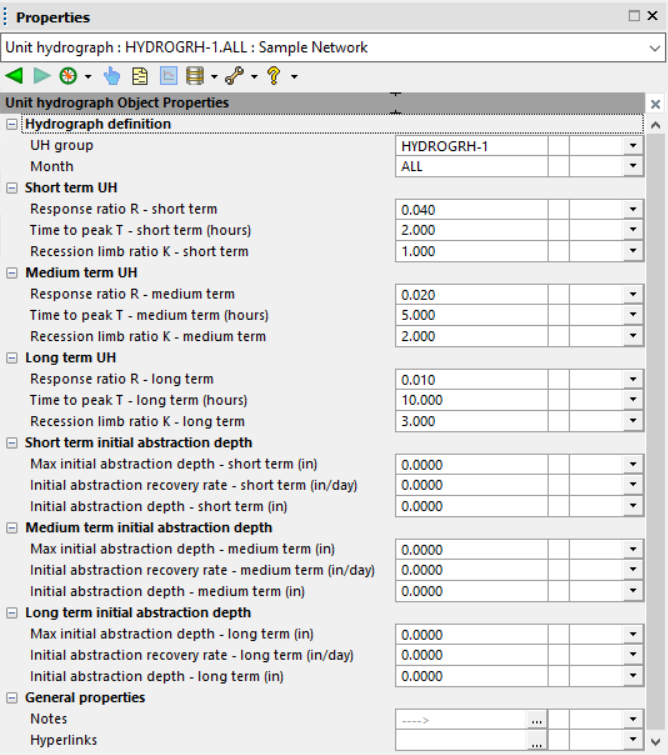668x755 pixels.
Task: Edit Response ratio R long term value 0.010
Action: tap(472, 379)
